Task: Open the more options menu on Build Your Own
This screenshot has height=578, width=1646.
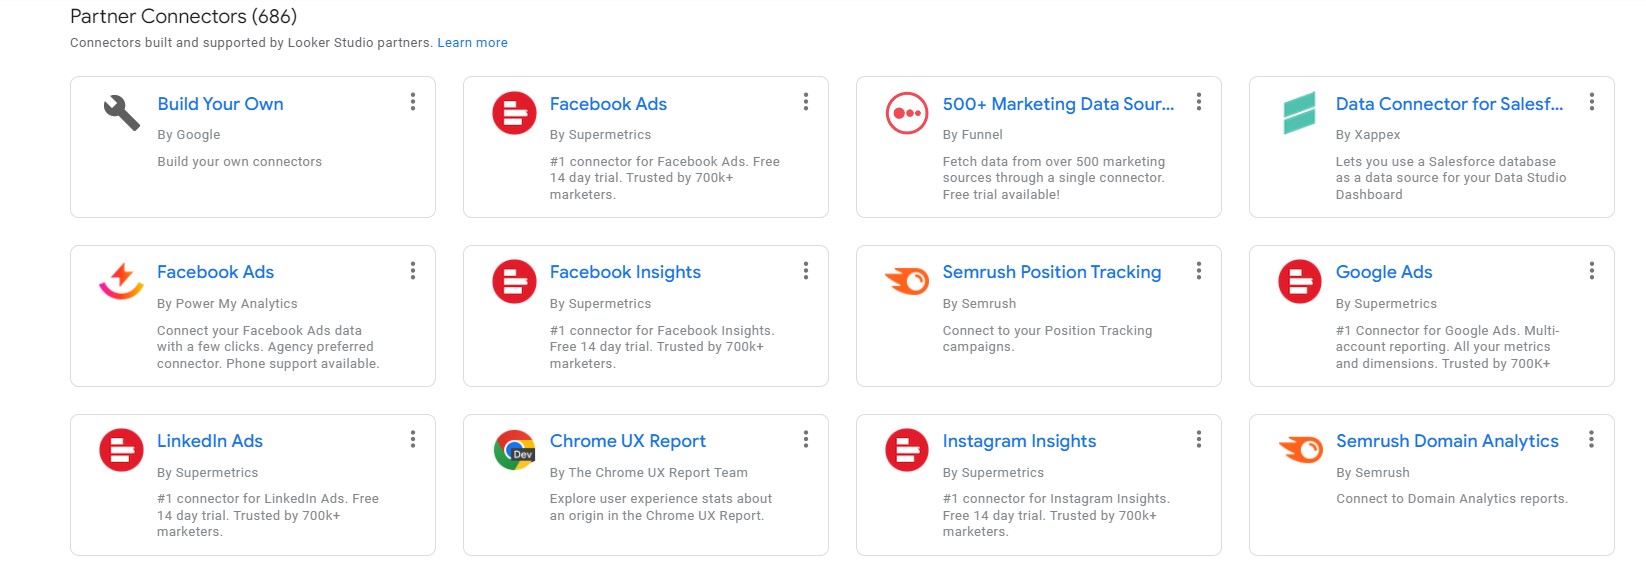Action: coord(413,102)
